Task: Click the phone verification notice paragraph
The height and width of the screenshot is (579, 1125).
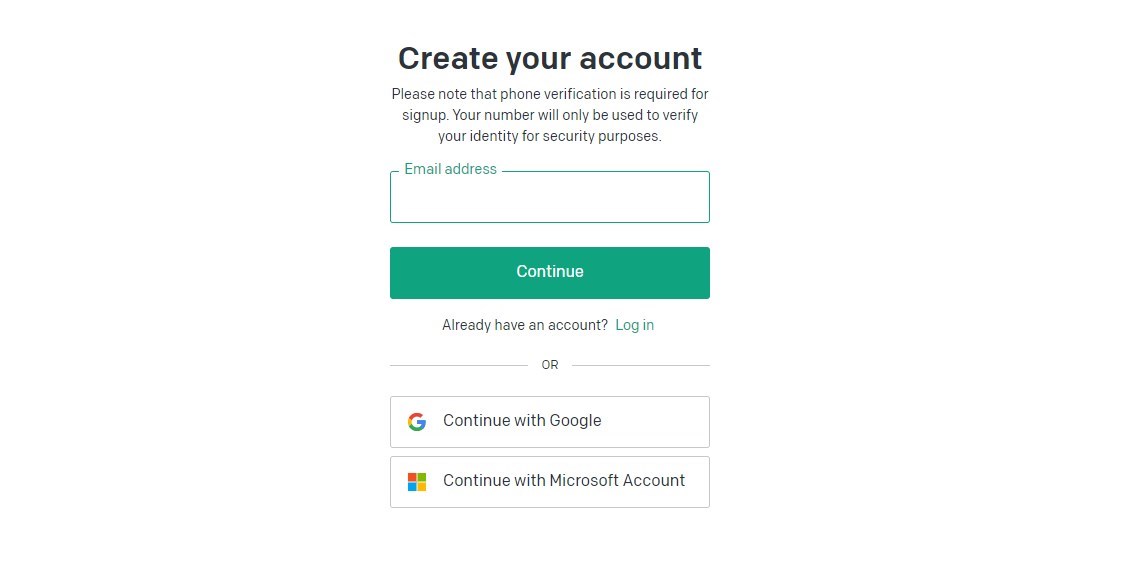Action: (550, 115)
